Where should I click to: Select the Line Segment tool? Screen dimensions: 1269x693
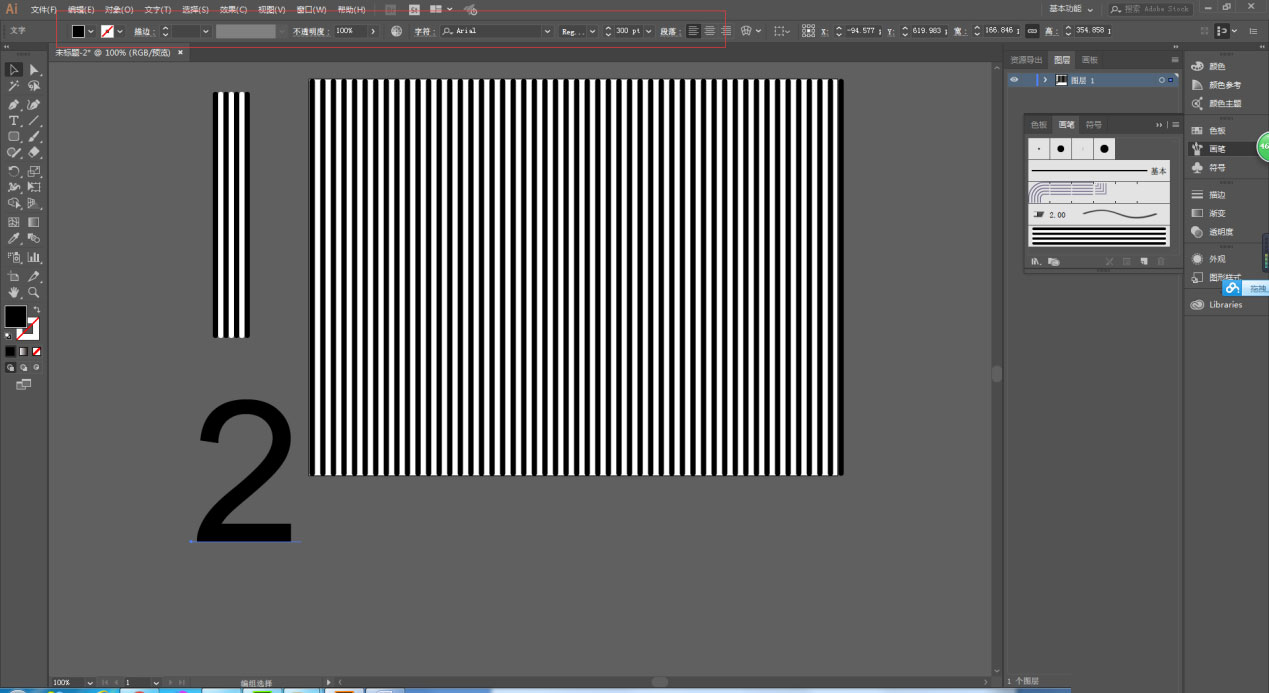(x=34, y=120)
